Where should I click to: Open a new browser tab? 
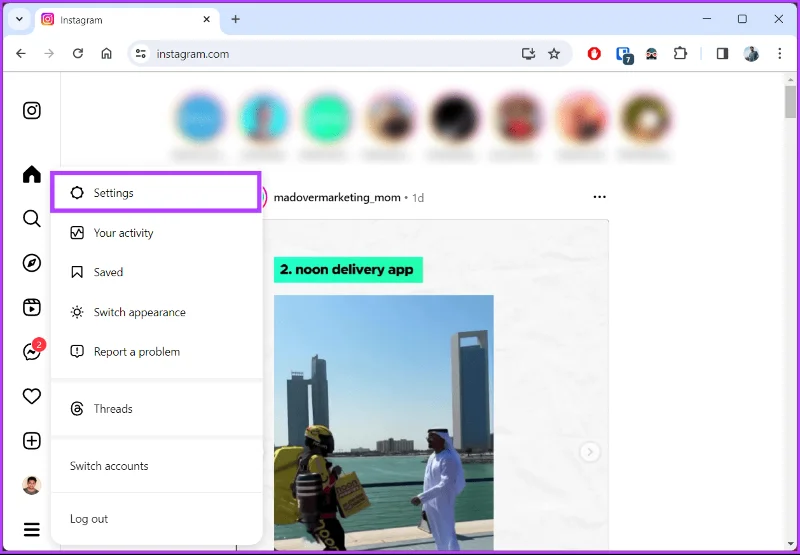click(235, 19)
